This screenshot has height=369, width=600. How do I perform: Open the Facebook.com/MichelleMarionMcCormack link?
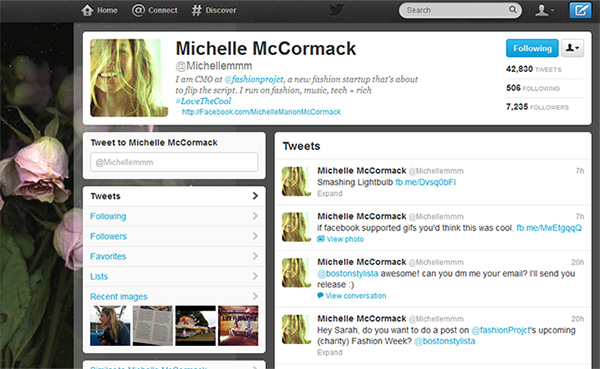coord(261,112)
